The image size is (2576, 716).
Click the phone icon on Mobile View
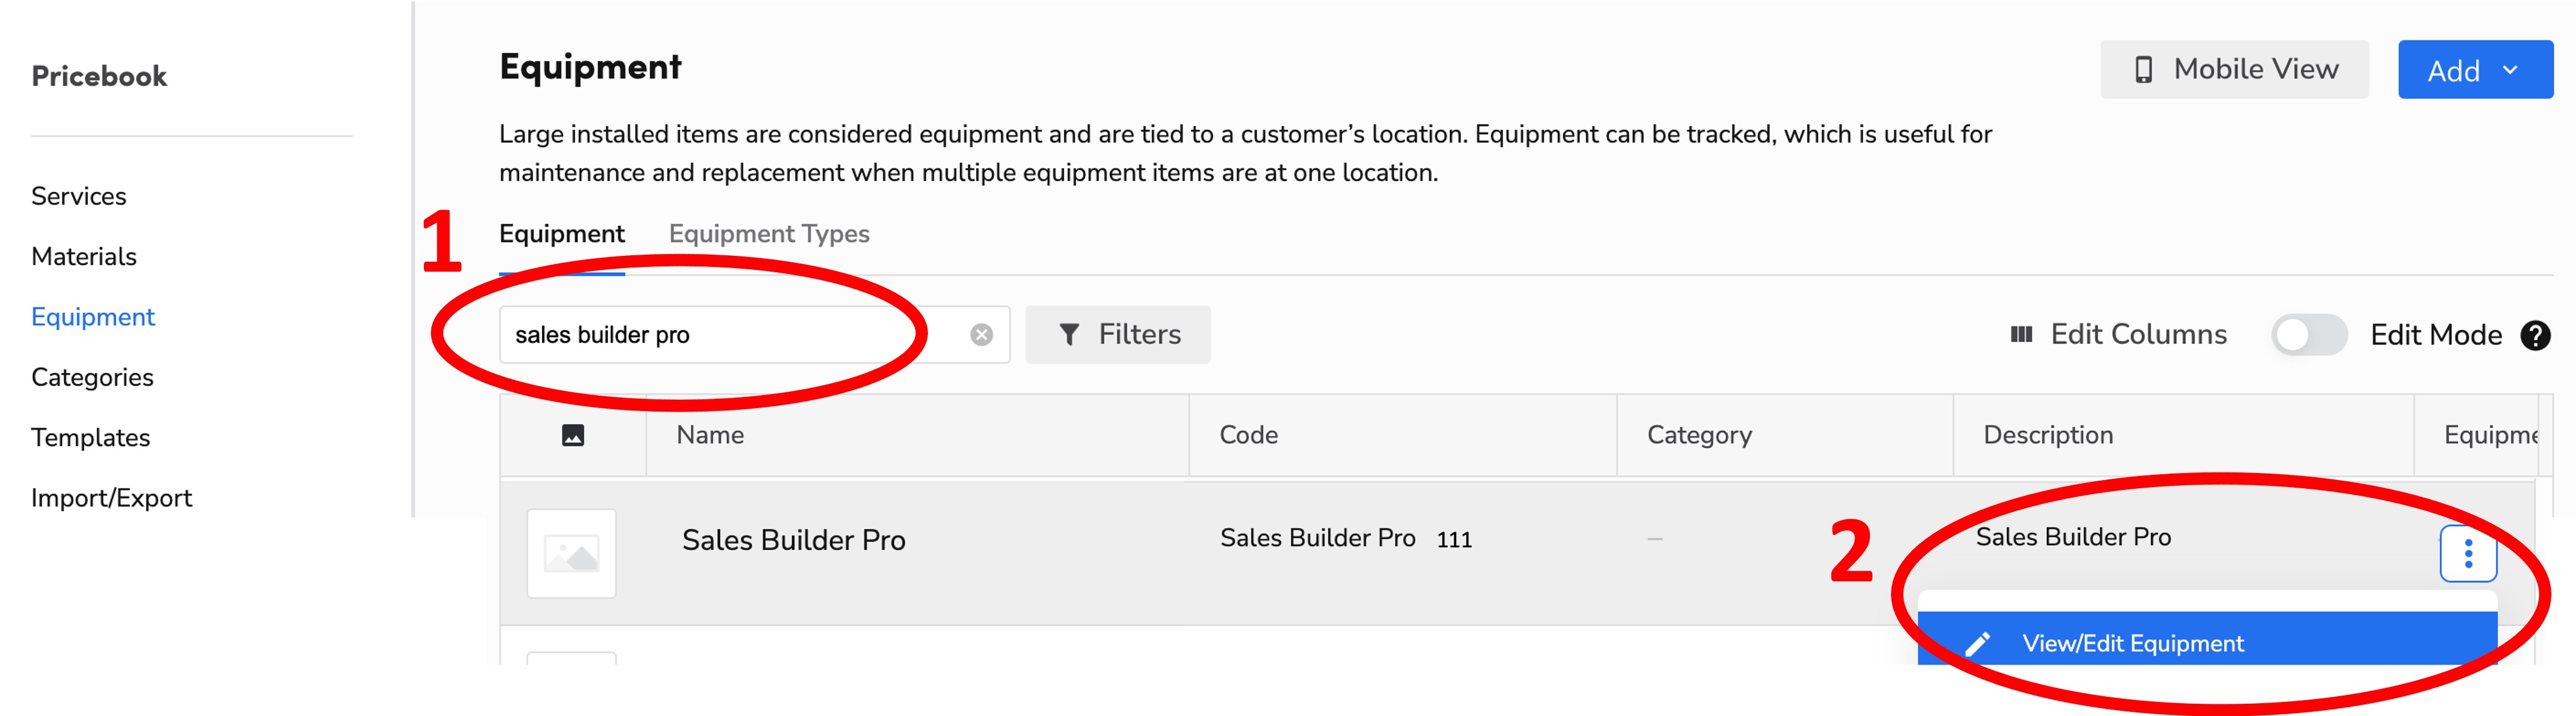point(2143,69)
